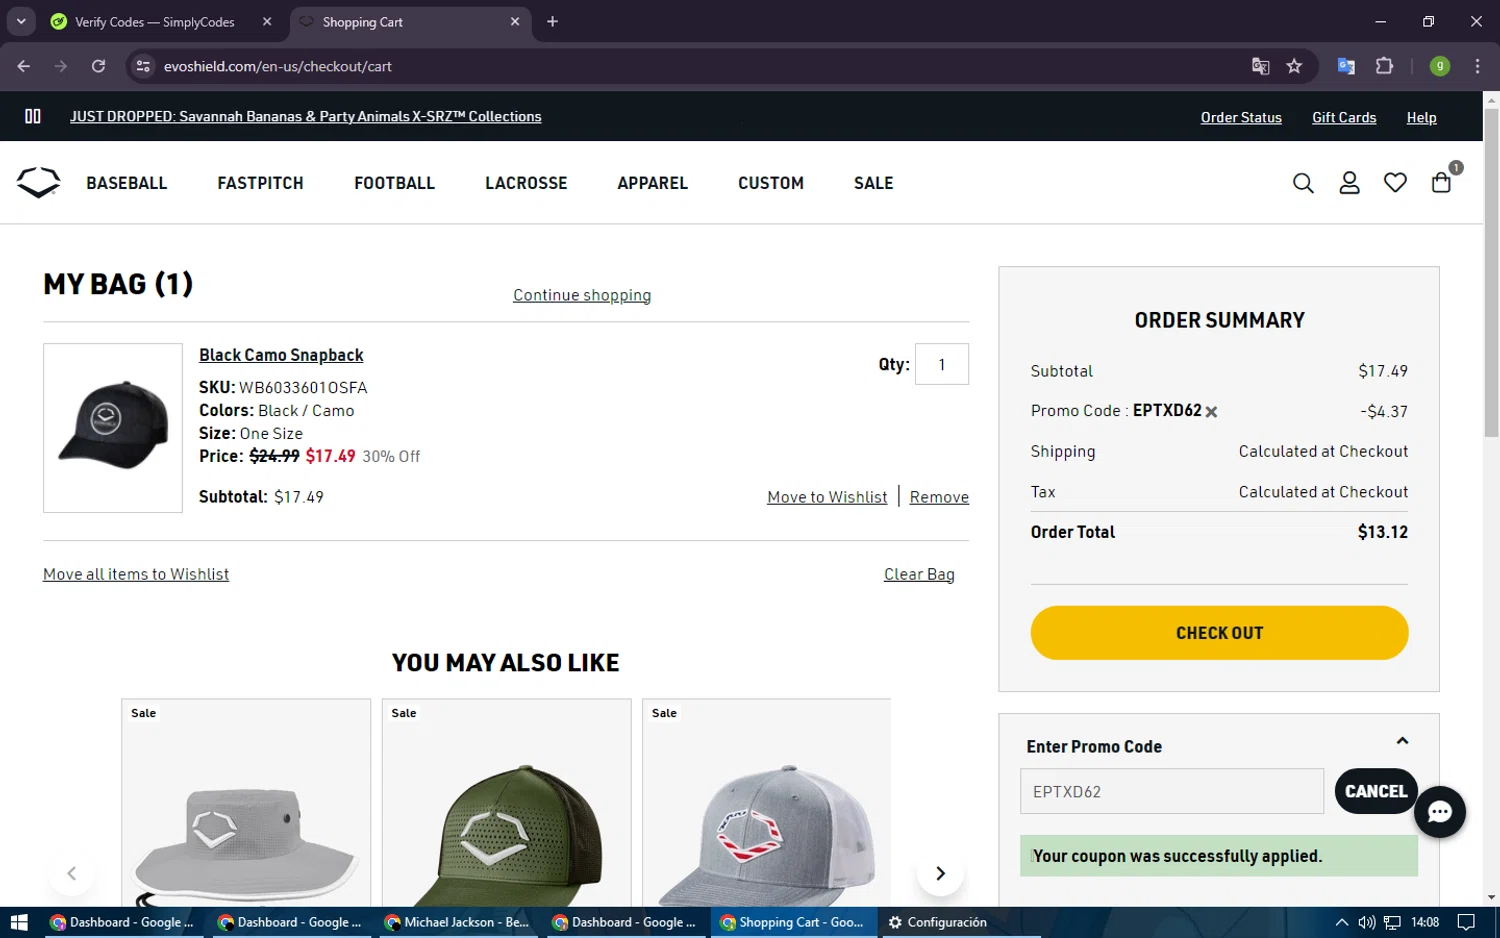Open the CUSTOM menu
This screenshot has width=1500, height=938.
(x=771, y=183)
